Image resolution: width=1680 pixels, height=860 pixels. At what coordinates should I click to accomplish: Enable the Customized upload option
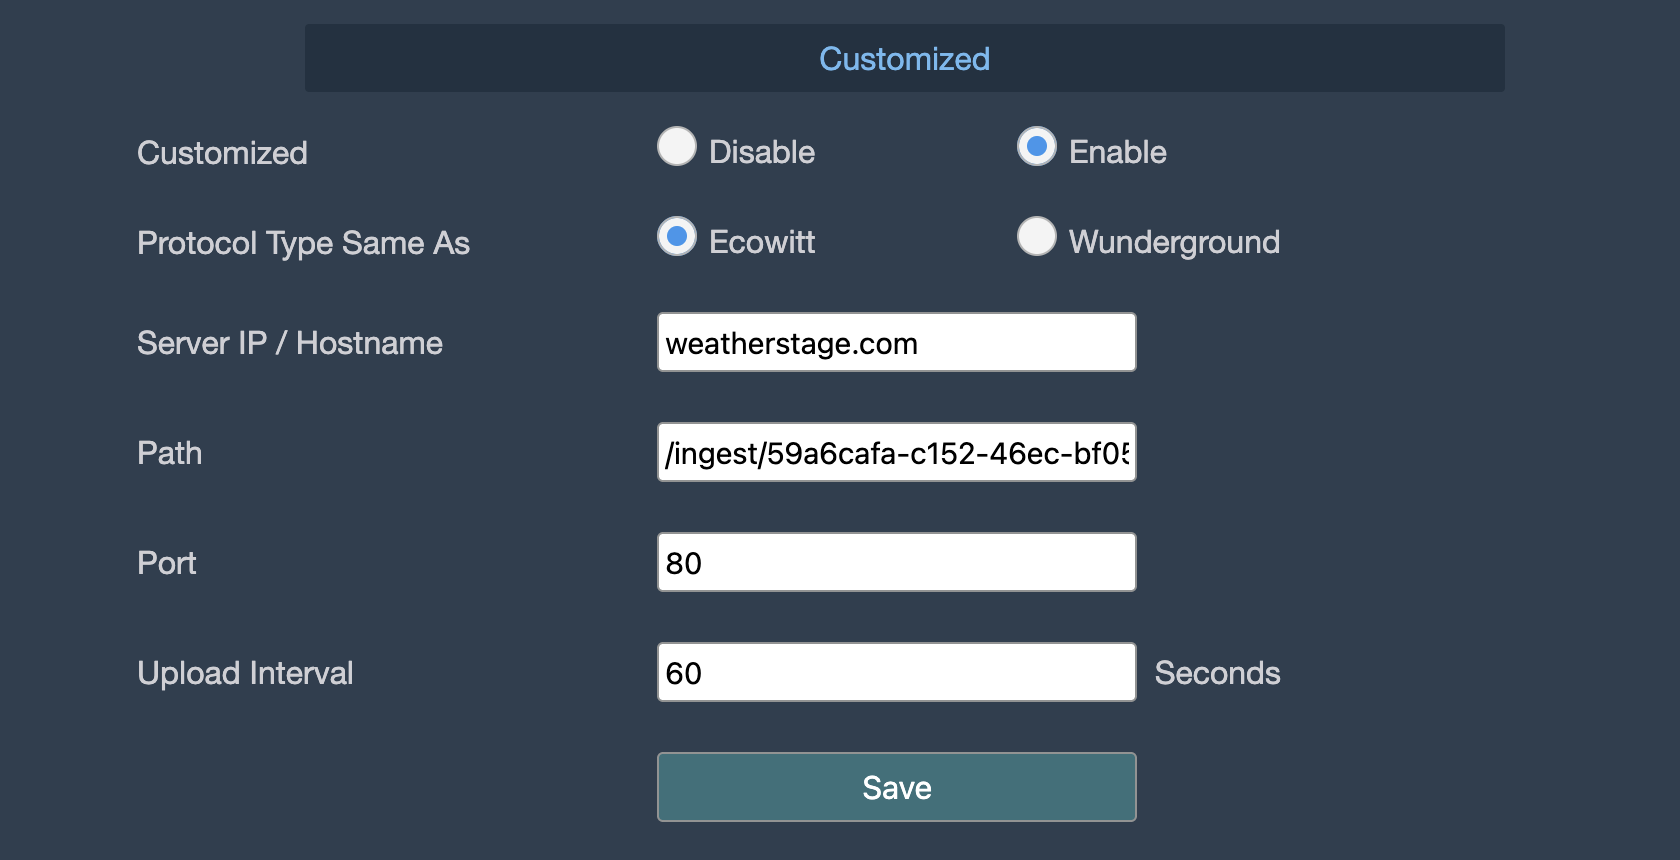coord(1037,146)
